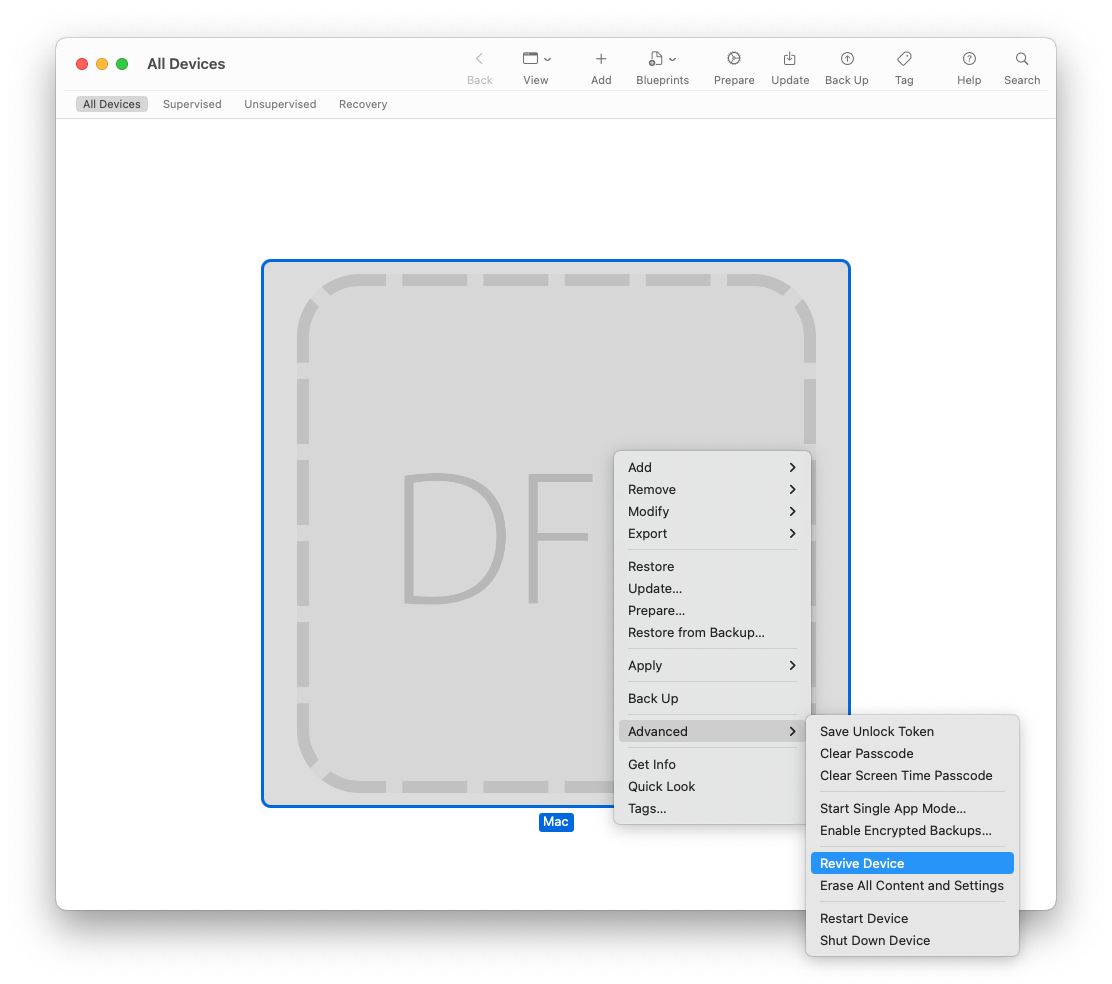Select Erase All Content and Settings
The image size is (1112, 984).
pos(912,885)
